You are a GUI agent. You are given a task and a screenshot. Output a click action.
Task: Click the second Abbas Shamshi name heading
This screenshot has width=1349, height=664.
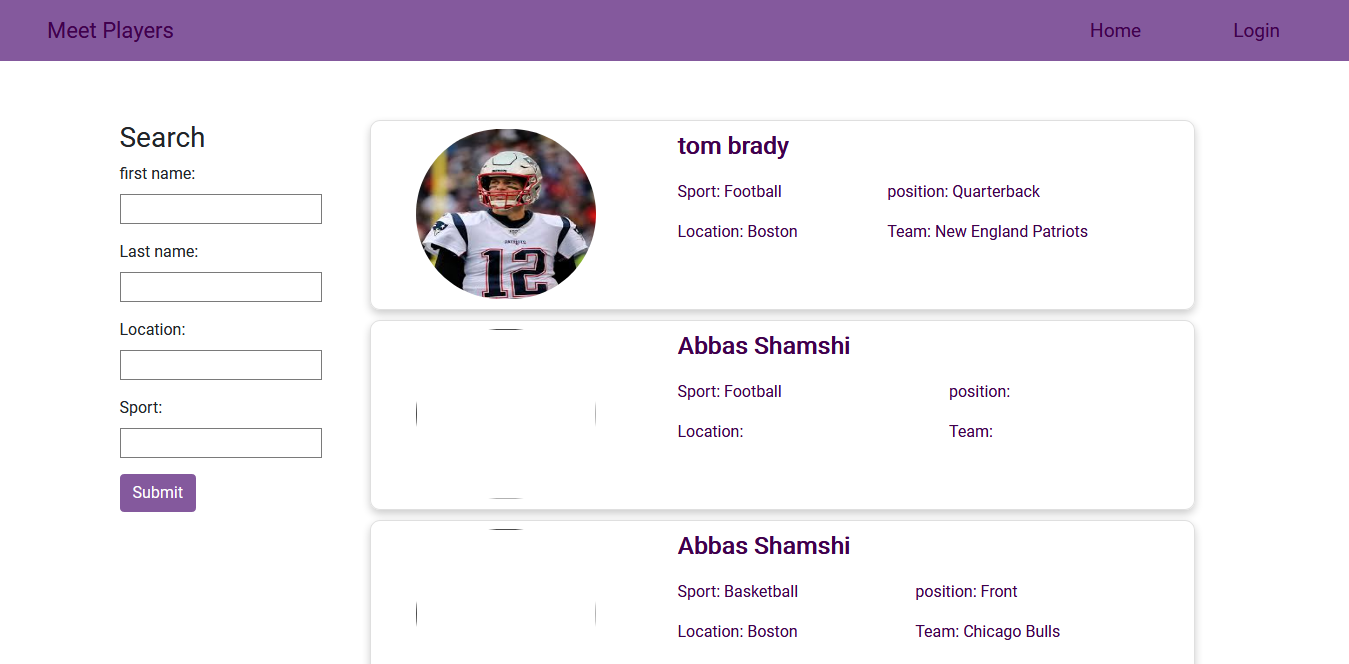pos(764,546)
